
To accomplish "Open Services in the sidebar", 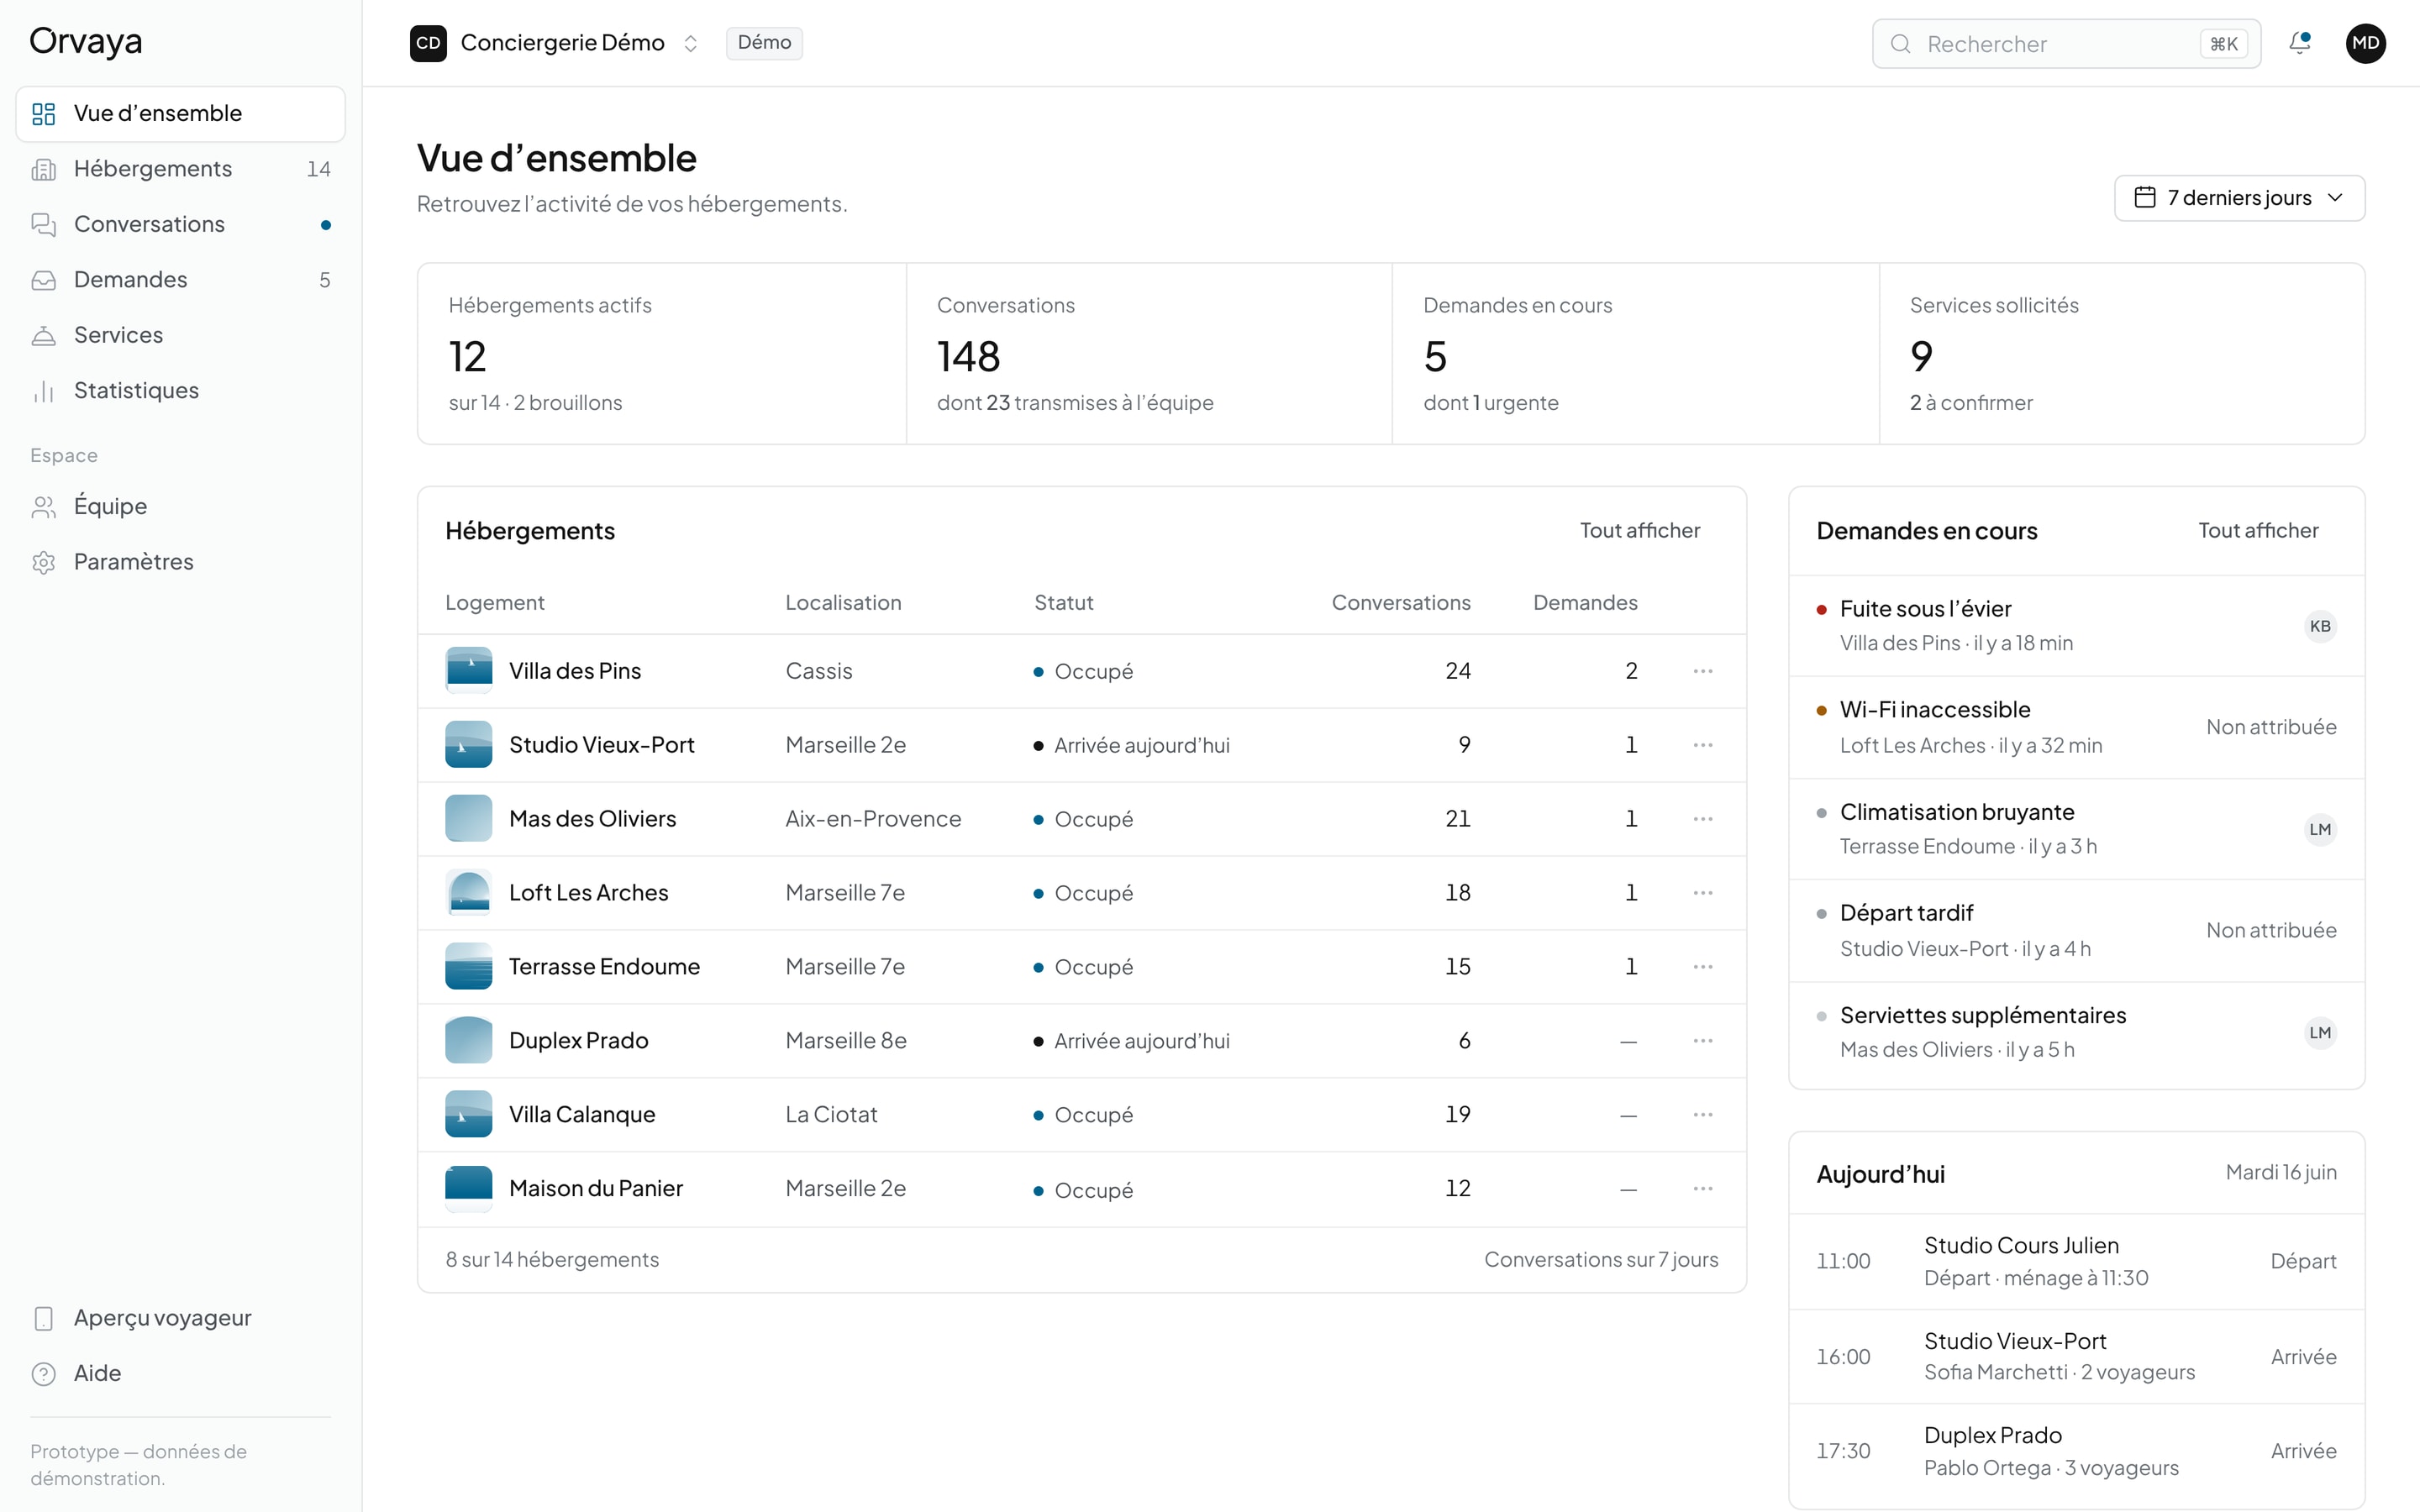I will pyautogui.click(x=181, y=335).
